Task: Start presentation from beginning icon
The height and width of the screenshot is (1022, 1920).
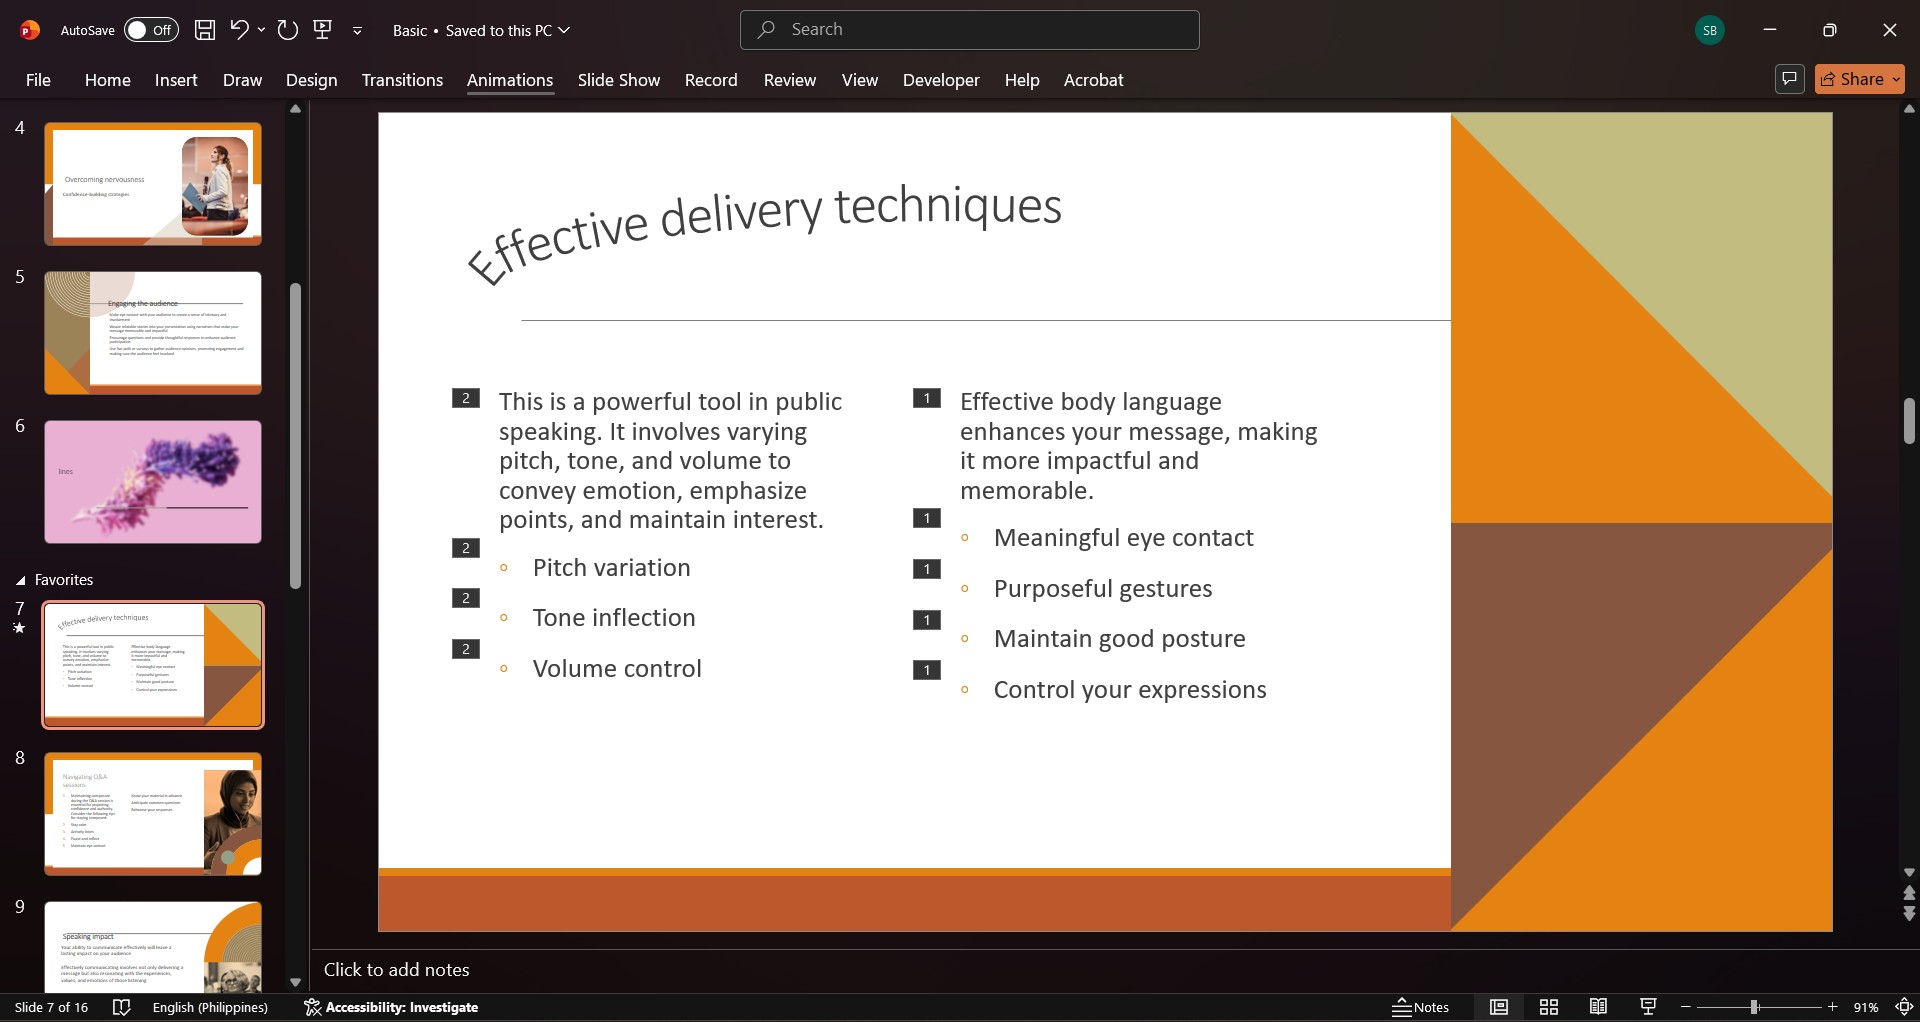Action: [323, 30]
